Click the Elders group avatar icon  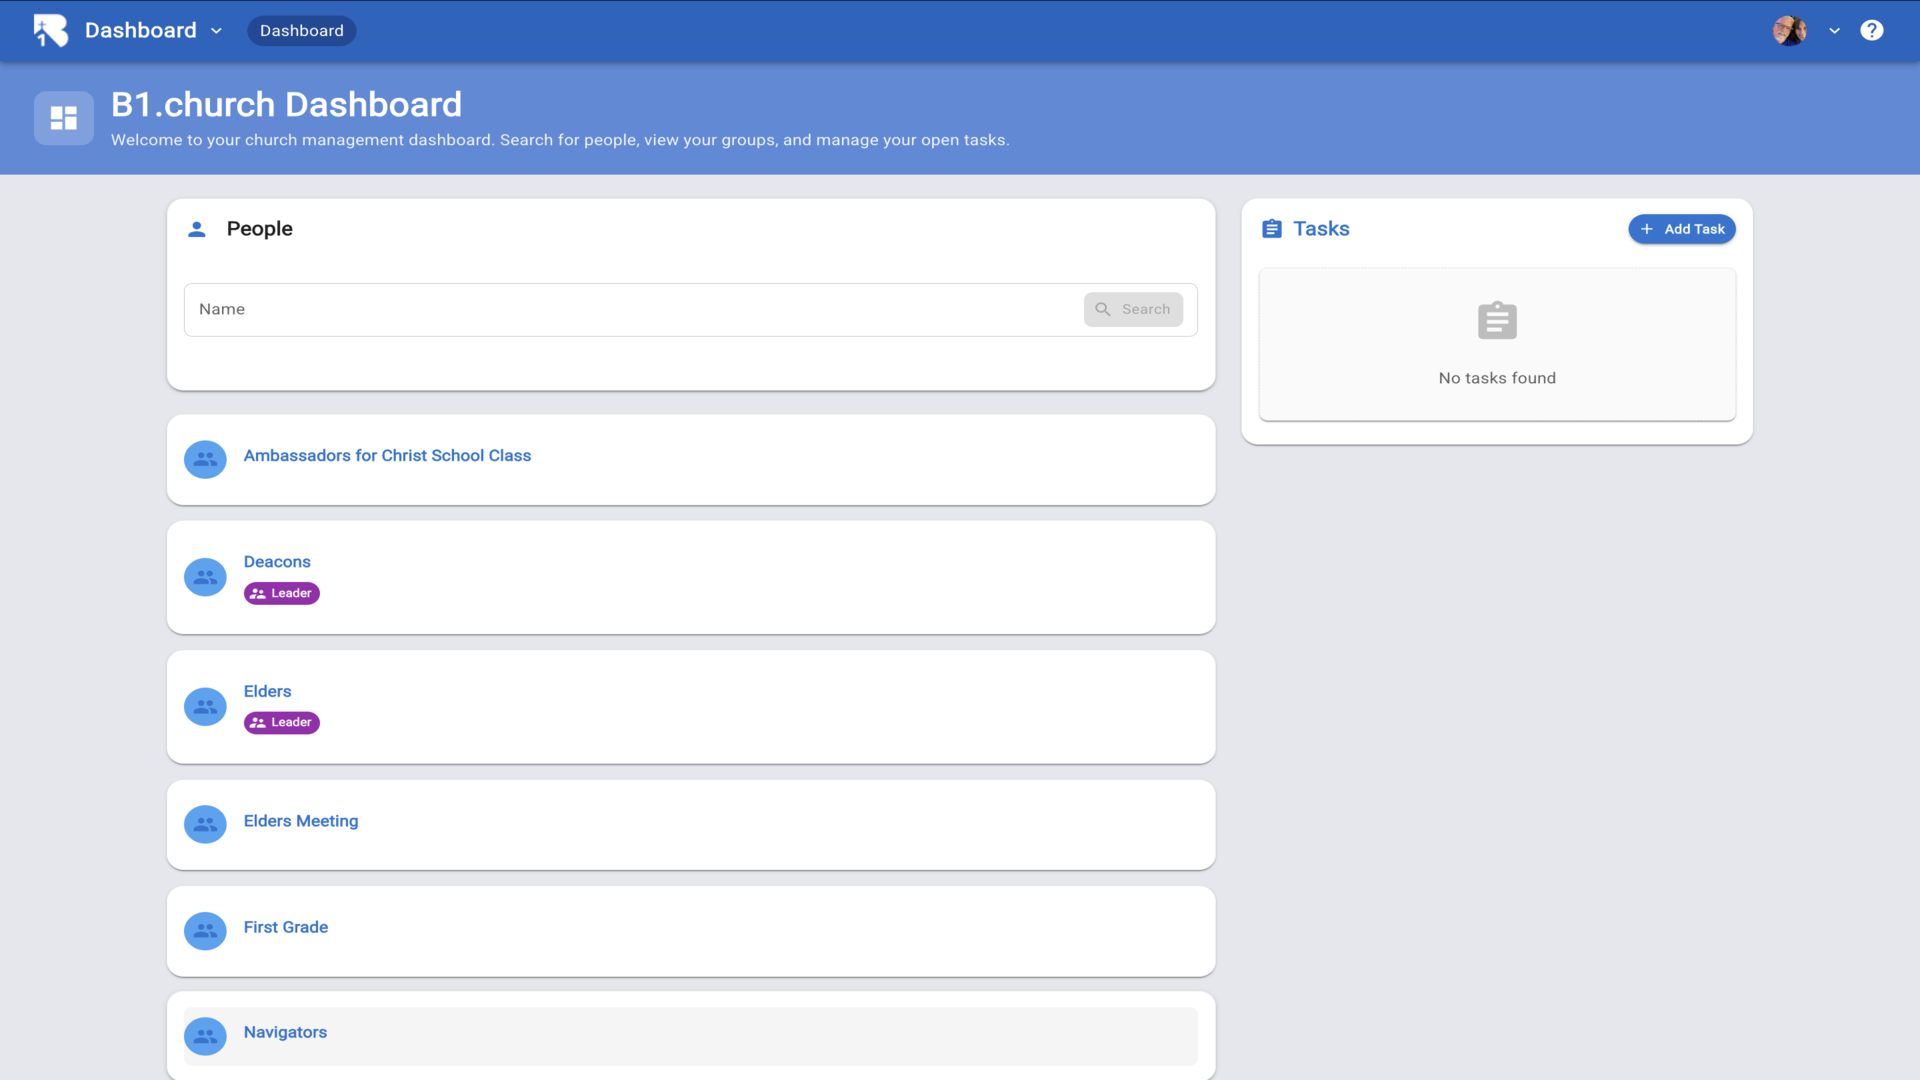(x=205, y=706)
